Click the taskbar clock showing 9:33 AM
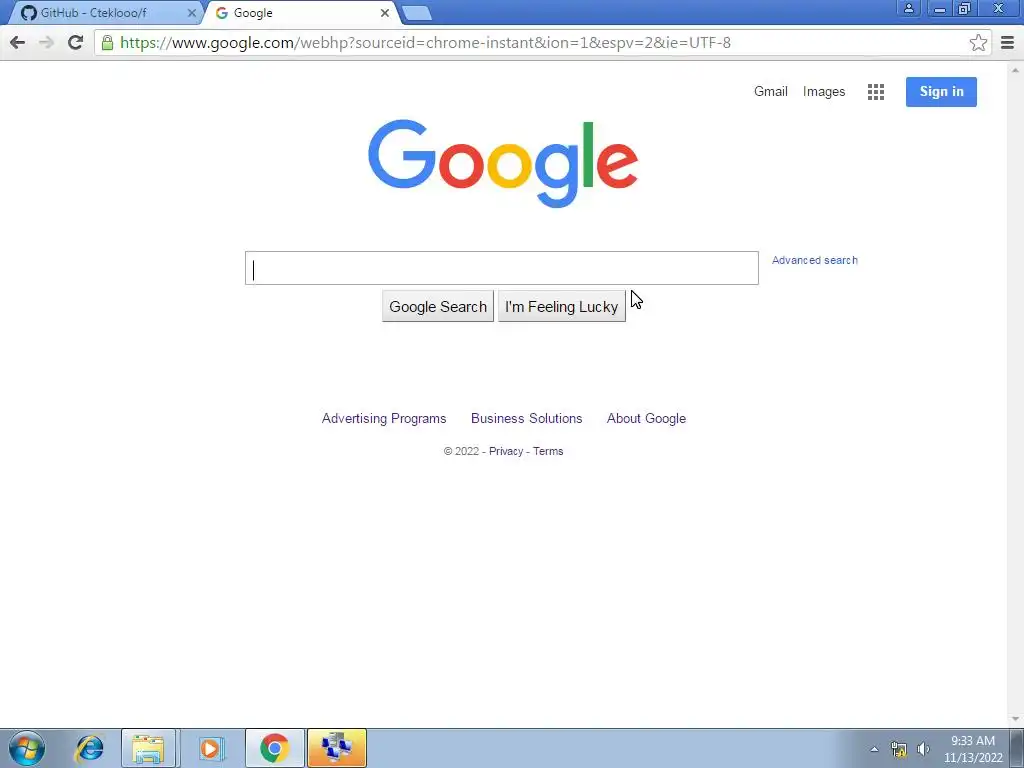The height and width of the screenshot is (768, 1024). click(973, 749)
